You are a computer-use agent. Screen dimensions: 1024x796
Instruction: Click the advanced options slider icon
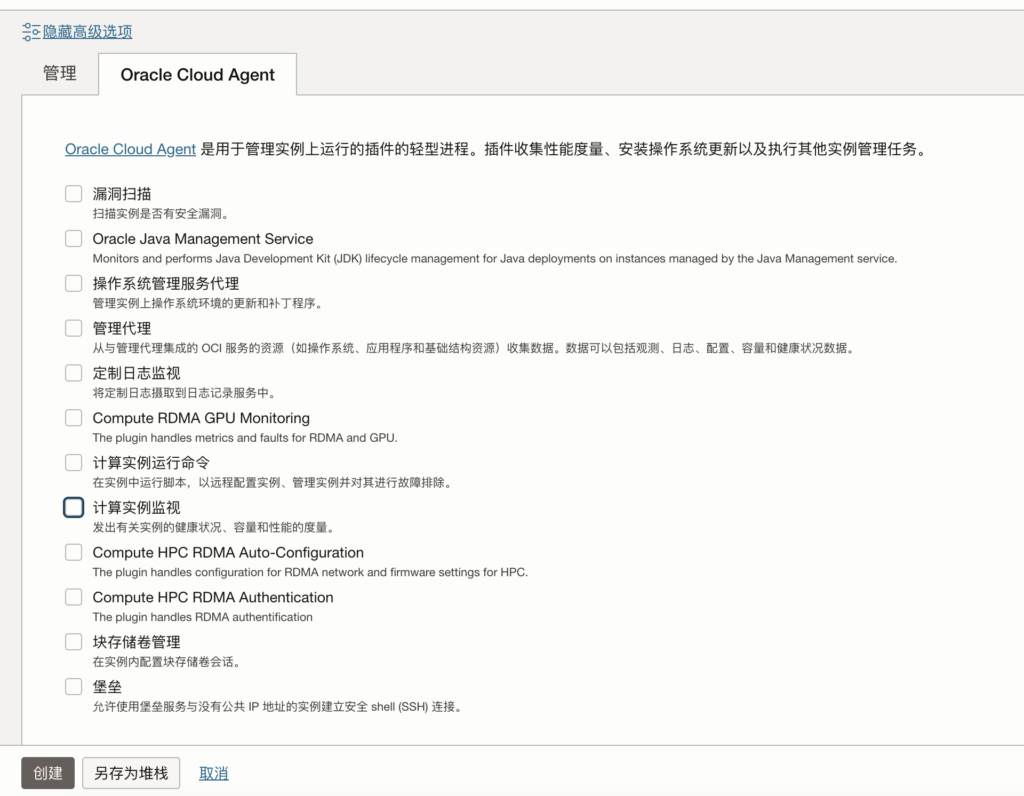[31, 31]
